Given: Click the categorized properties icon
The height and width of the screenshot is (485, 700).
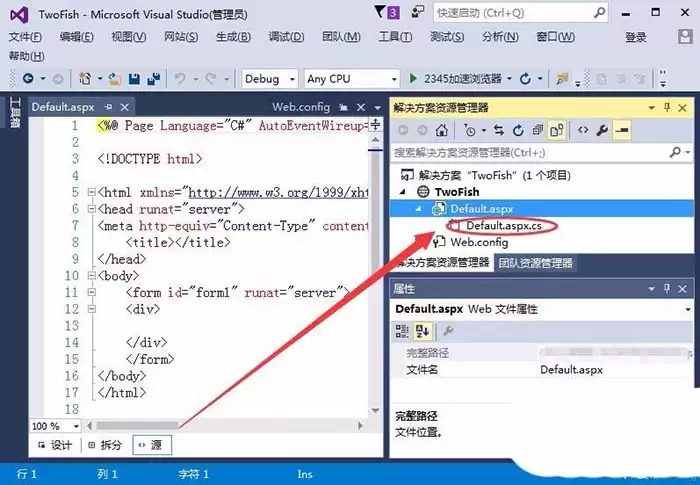Looking at the screenshot, I should [x=402, y=331].
